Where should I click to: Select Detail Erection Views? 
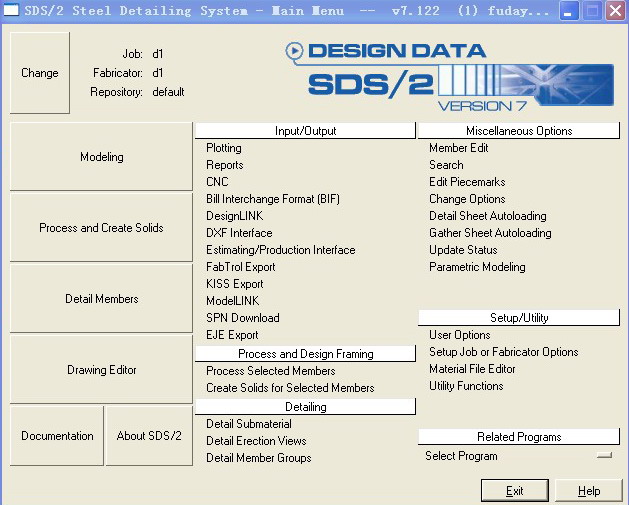pos(256,441)
